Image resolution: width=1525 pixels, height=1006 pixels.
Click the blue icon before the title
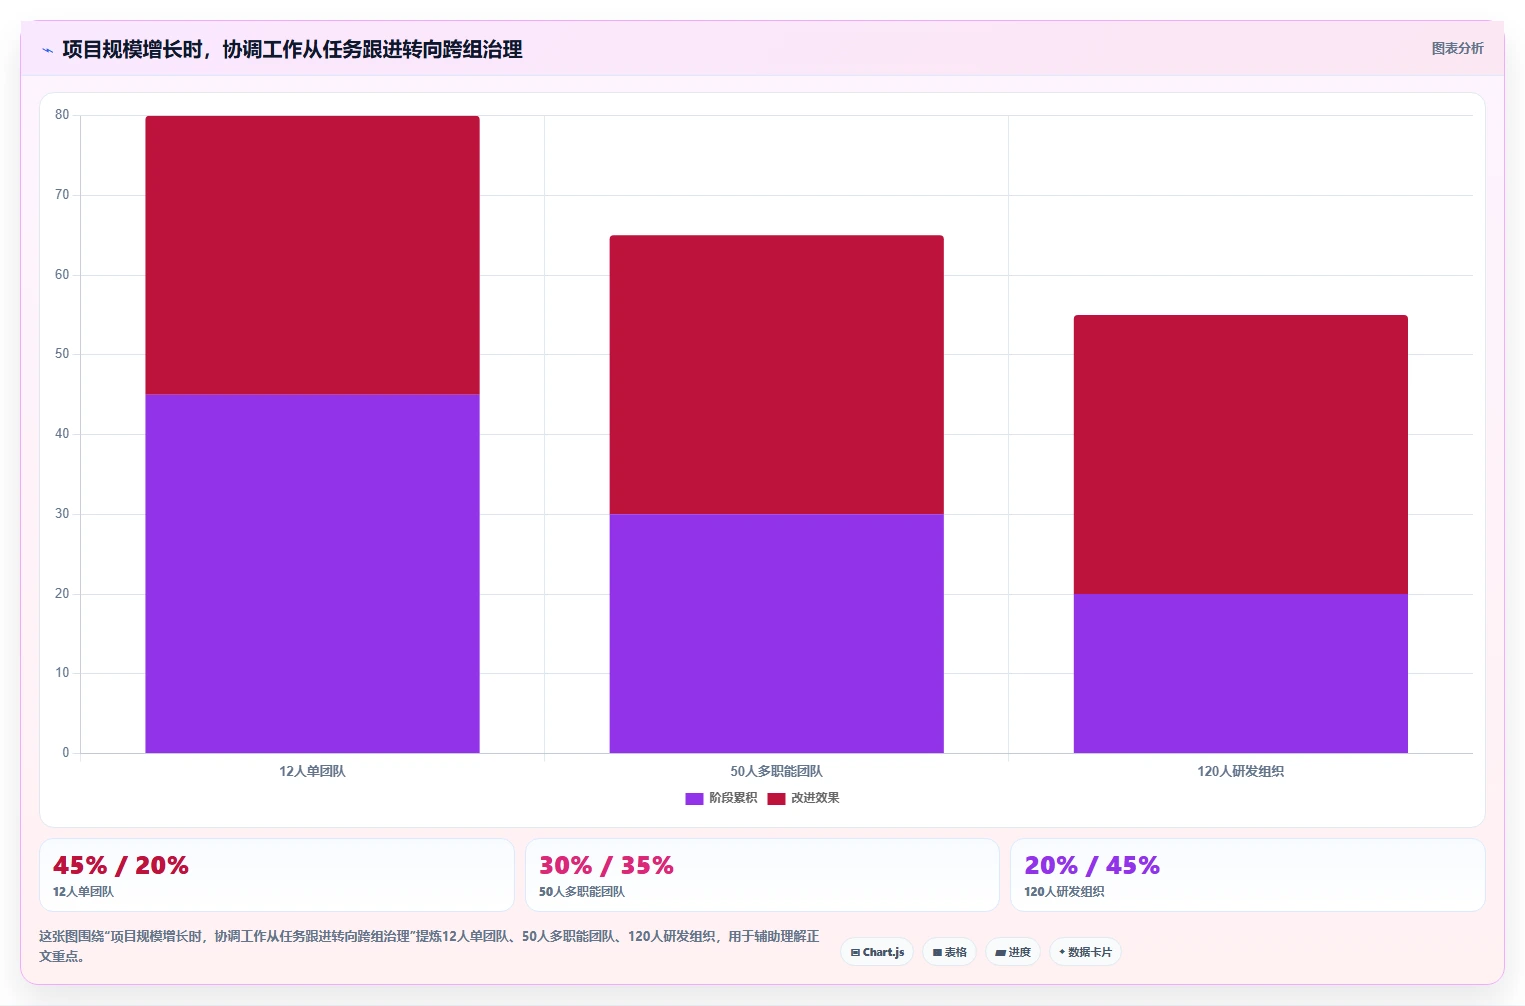(x=47, y=50)
